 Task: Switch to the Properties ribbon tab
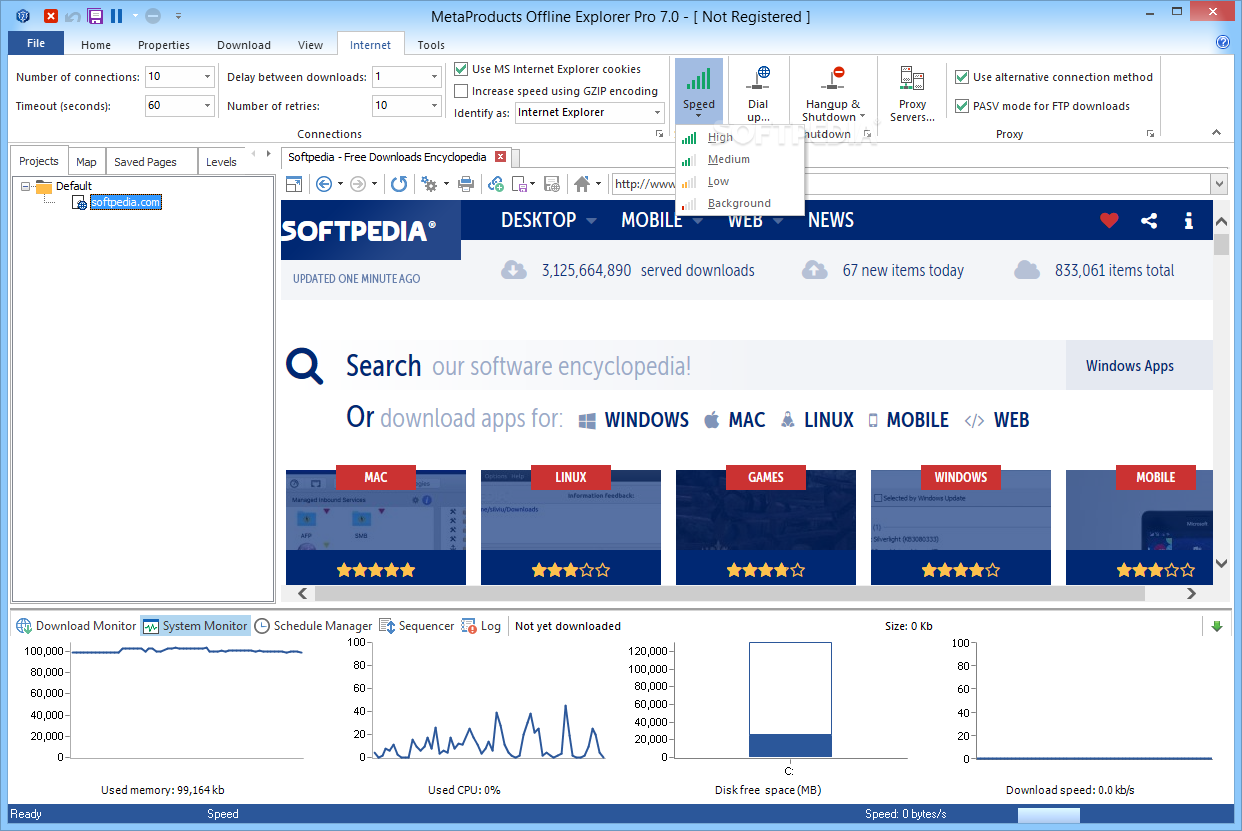pyautogui.click(x=164, y=45)
